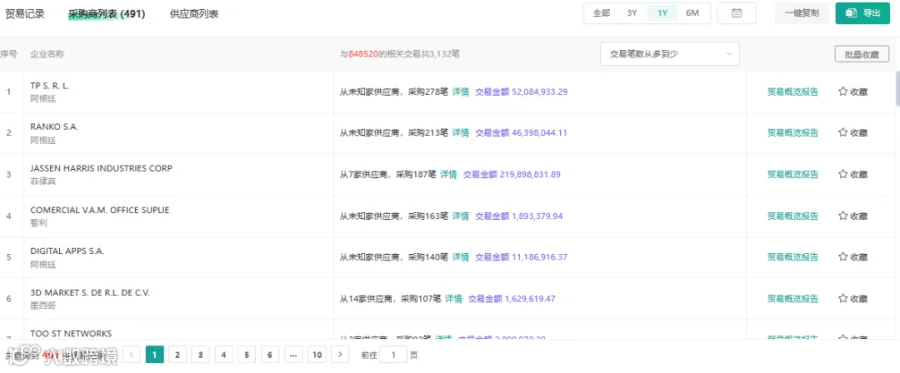Click DIGITAL APPS S.A. company name
Screen dimensions: 900x373
pos(67,251)
